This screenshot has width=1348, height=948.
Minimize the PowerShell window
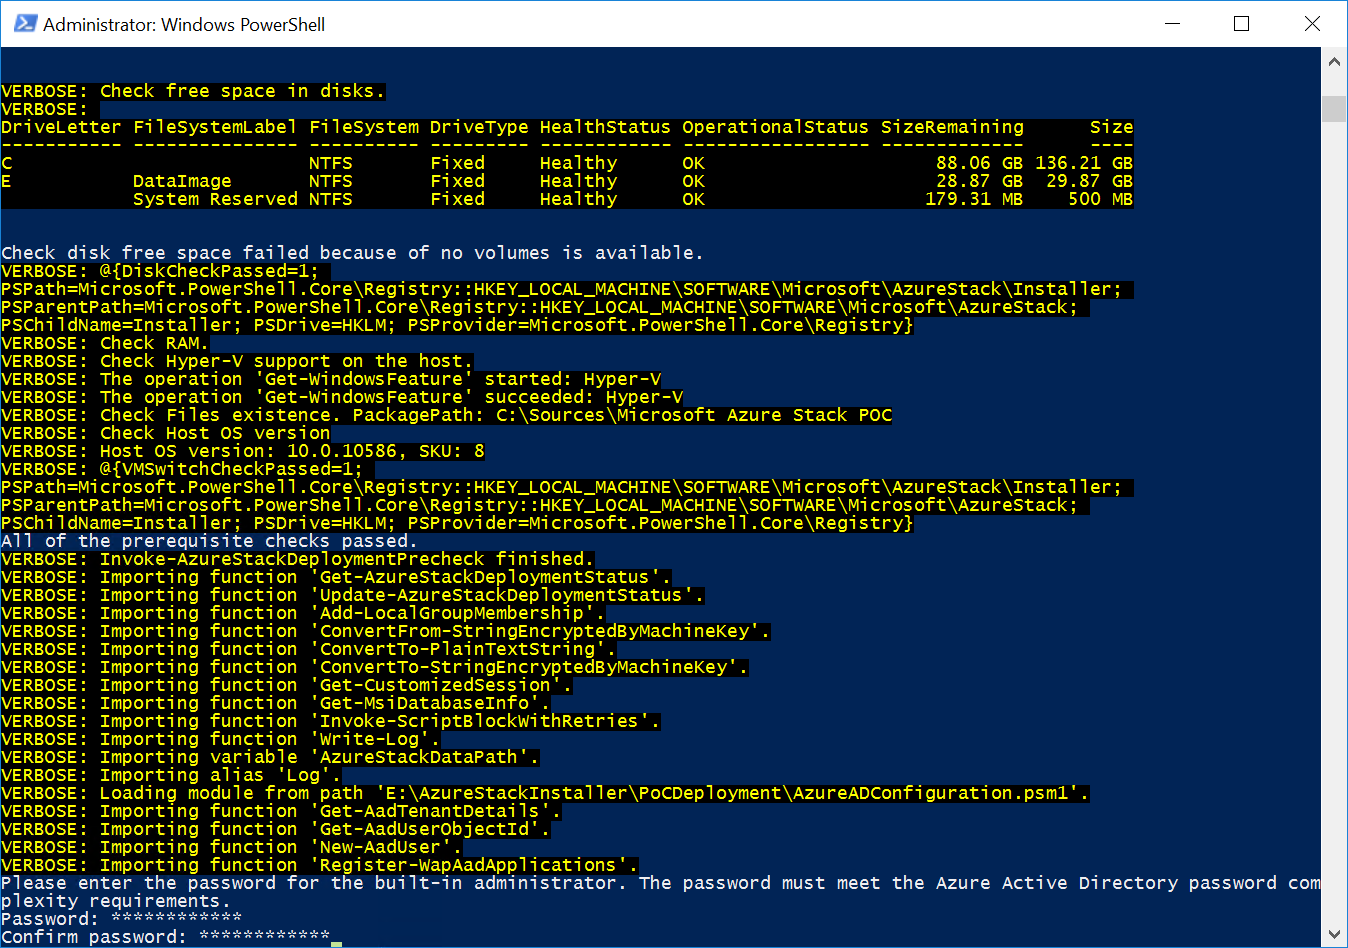pos(1173,24)
